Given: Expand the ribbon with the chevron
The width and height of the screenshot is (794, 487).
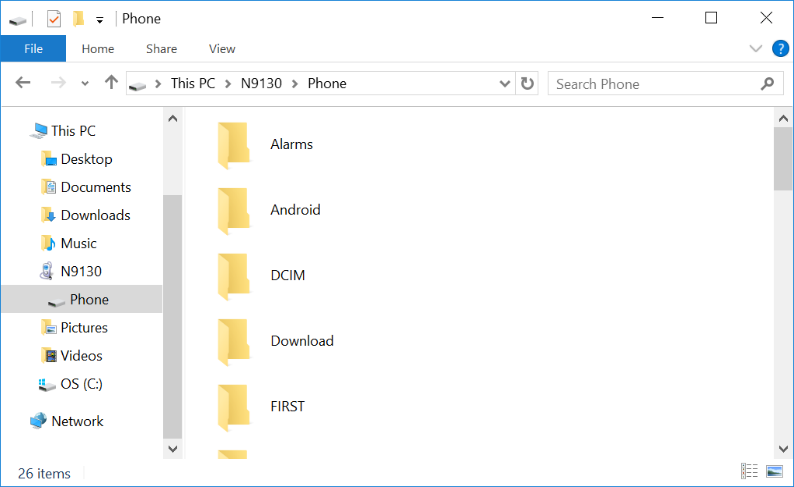Looking at the screenshot, I should coord(756,49).
